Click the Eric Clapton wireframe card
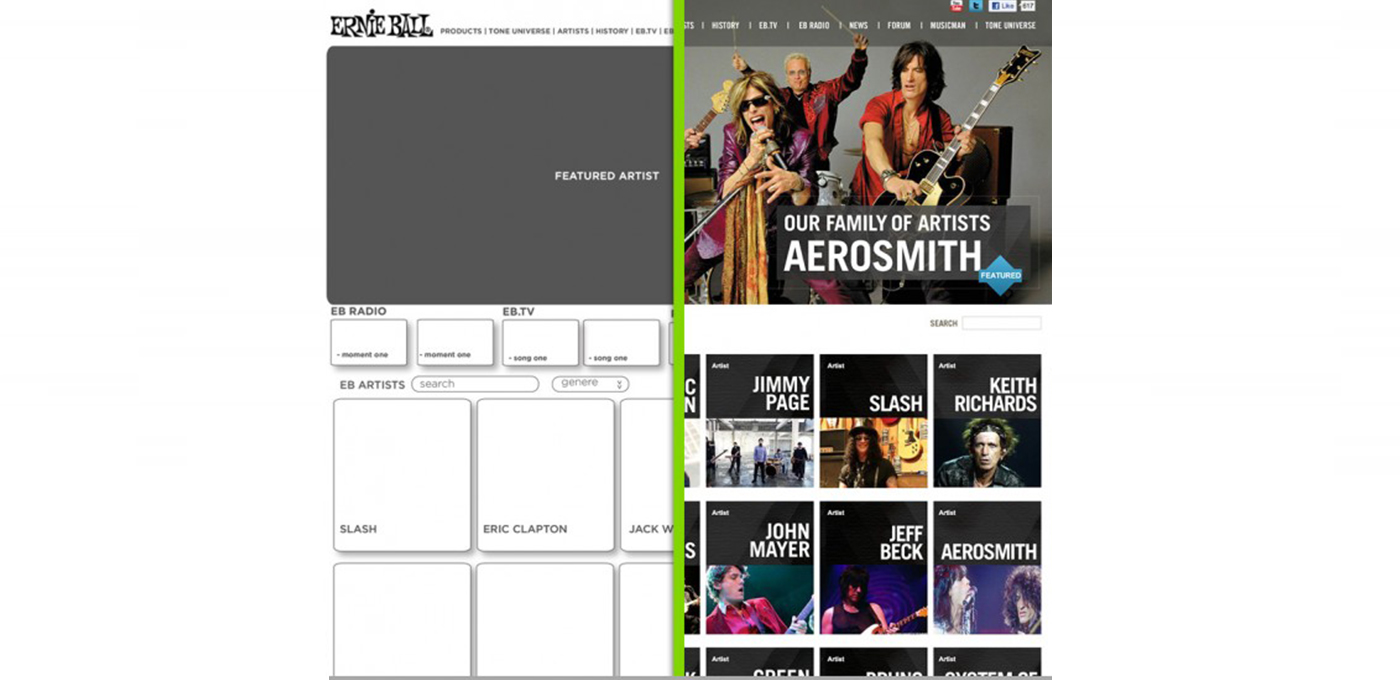 [x=545, y=475]
